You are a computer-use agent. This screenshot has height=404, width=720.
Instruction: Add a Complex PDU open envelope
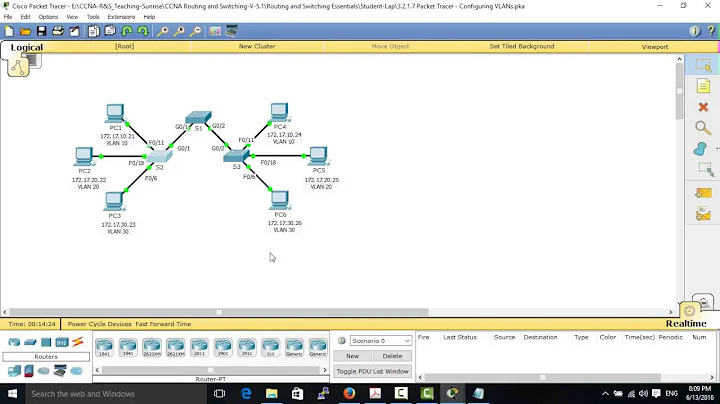tap(703, 214)
